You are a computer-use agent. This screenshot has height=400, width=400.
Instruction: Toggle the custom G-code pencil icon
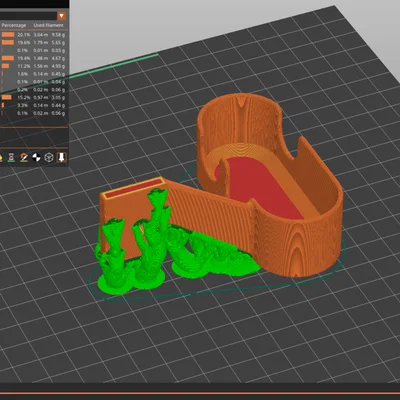[x=24, y=157]
